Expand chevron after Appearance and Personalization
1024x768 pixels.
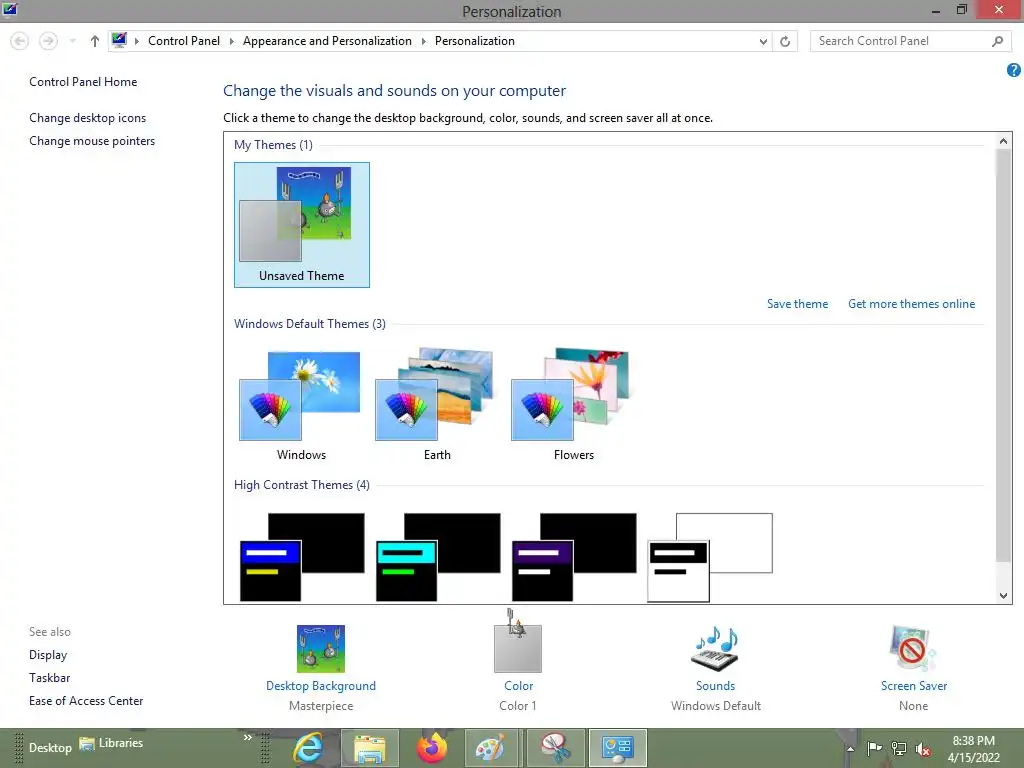pyautogui.click(x=423, y=41)
